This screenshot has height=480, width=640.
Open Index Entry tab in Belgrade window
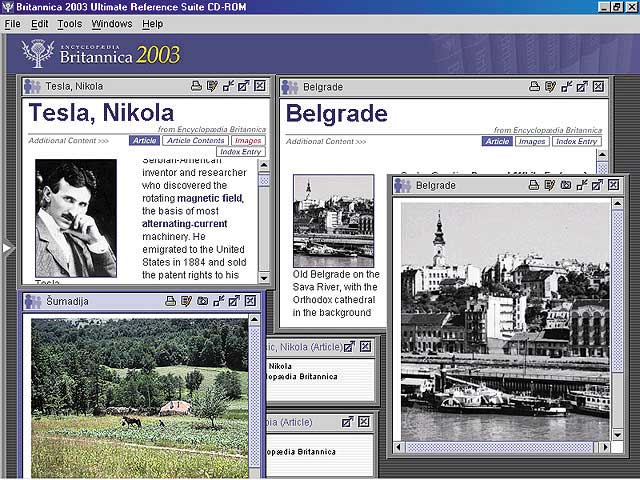coord(577,141)
